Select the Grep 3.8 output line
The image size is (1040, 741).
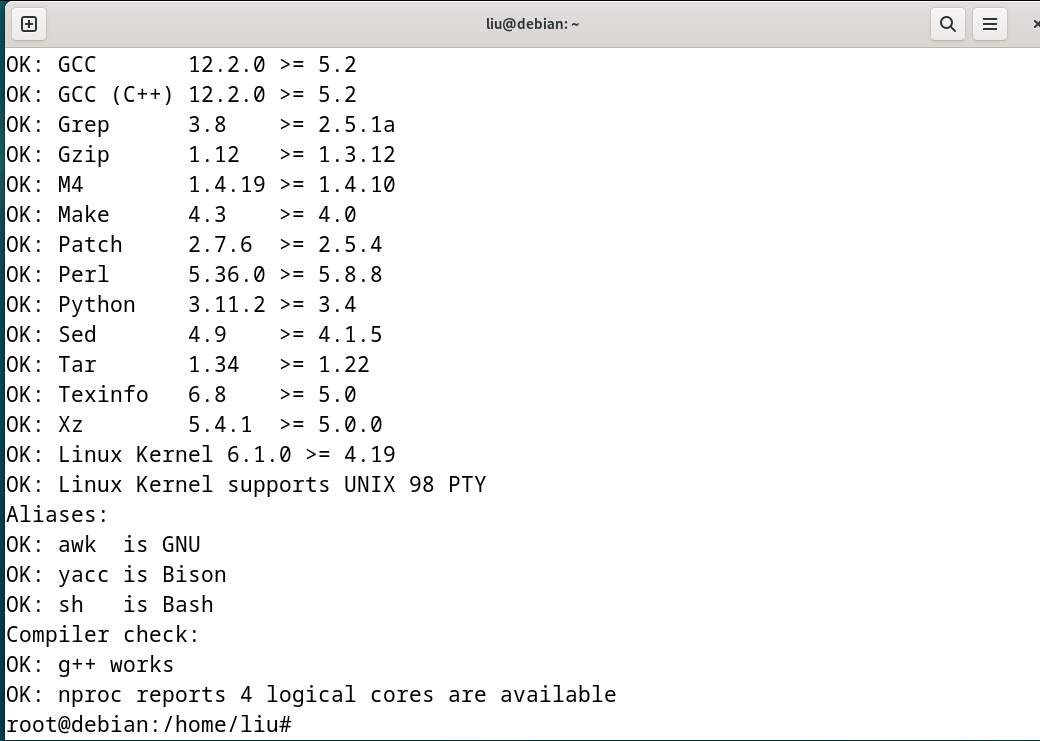click(x=200, y=124)
